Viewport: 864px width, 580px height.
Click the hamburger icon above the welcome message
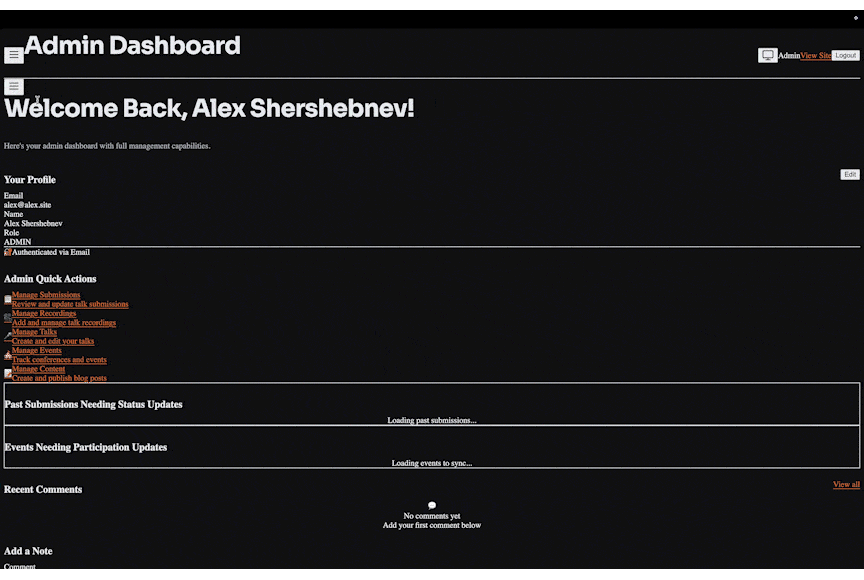pyautogui.click(x=13, y=86)
